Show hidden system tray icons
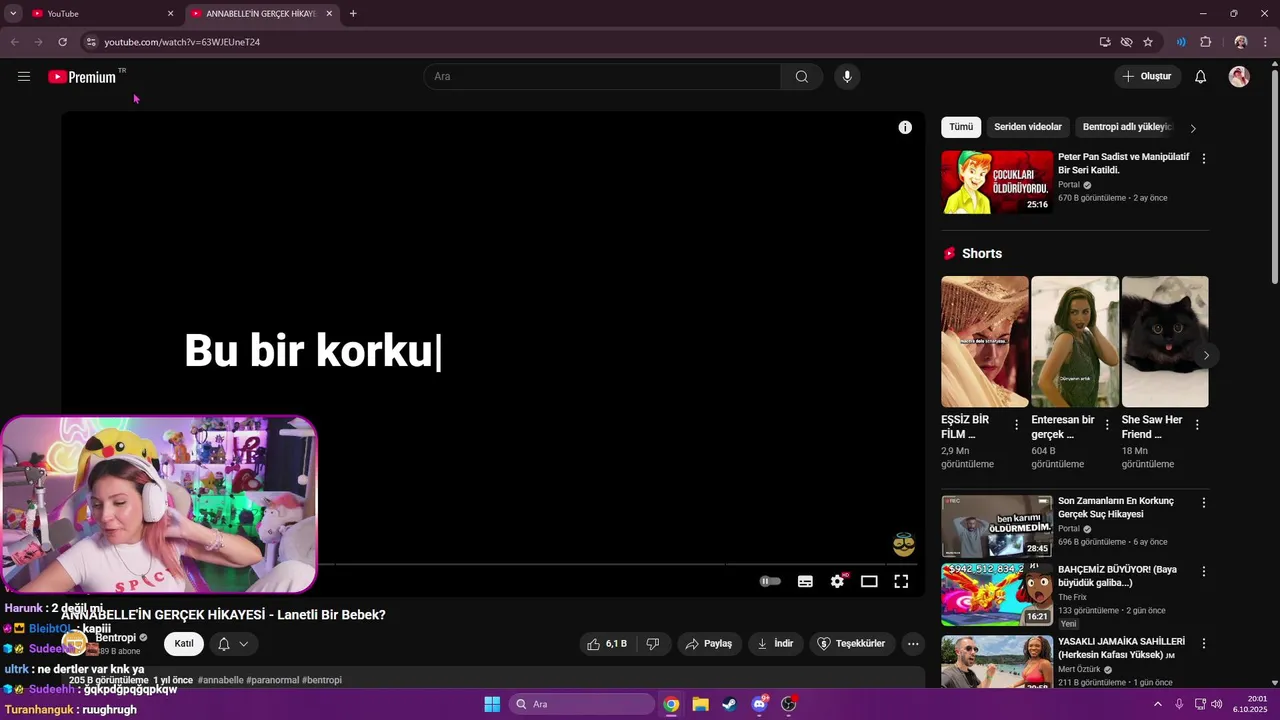The height and width of the screenshot is (720, 1280). pos(1158,704)
